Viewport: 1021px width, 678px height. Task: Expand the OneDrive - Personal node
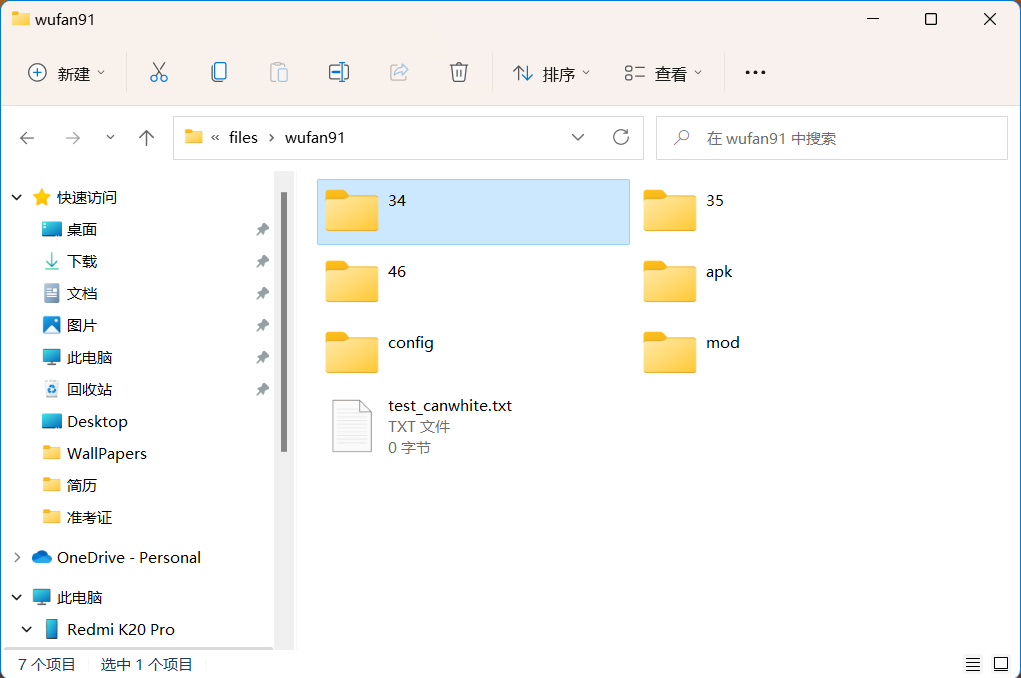tap(17, 558)
